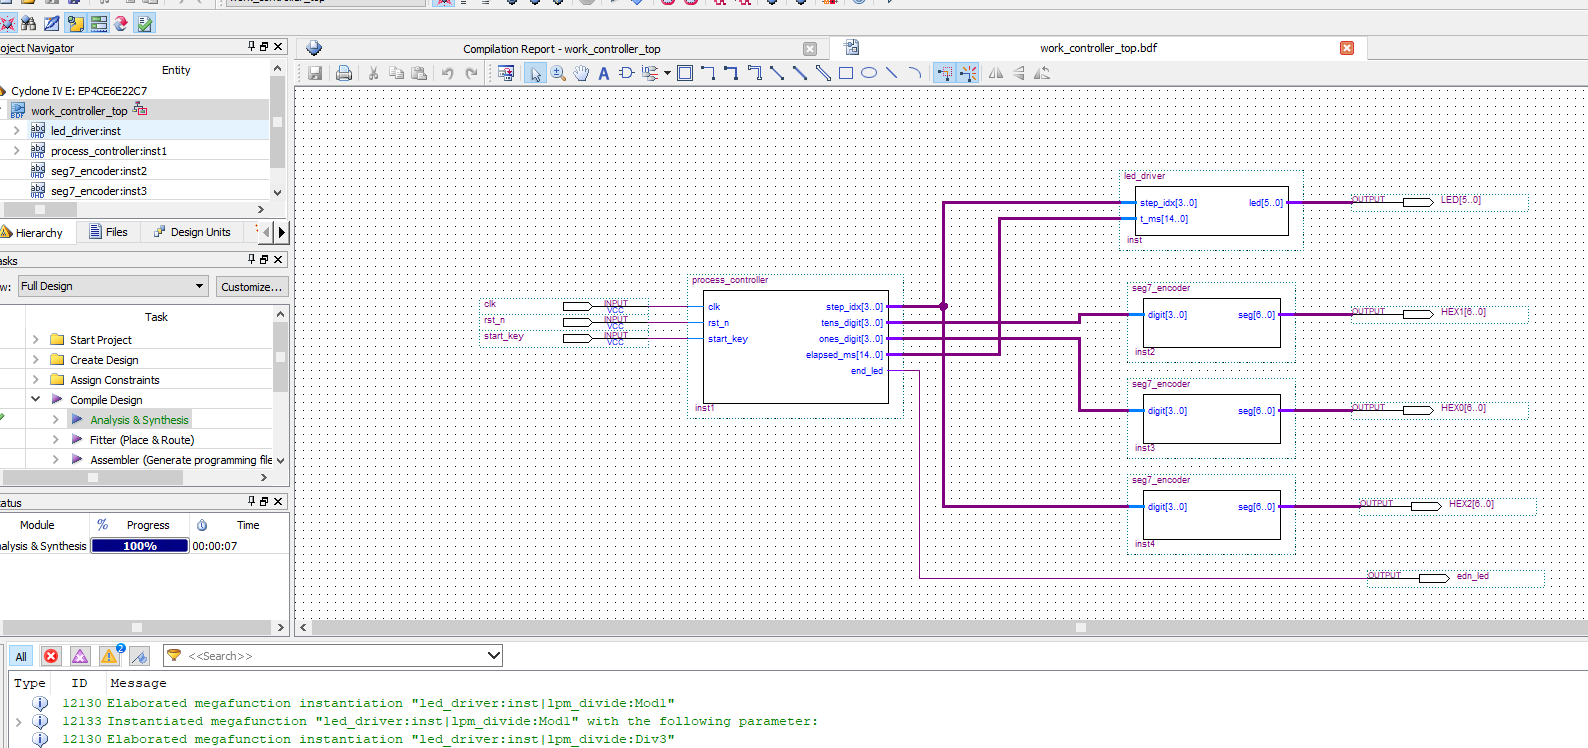Viewport: 1588px width, 748px height.
Task: Click the Save icon in editor toolbar
Action: point(315,73)
